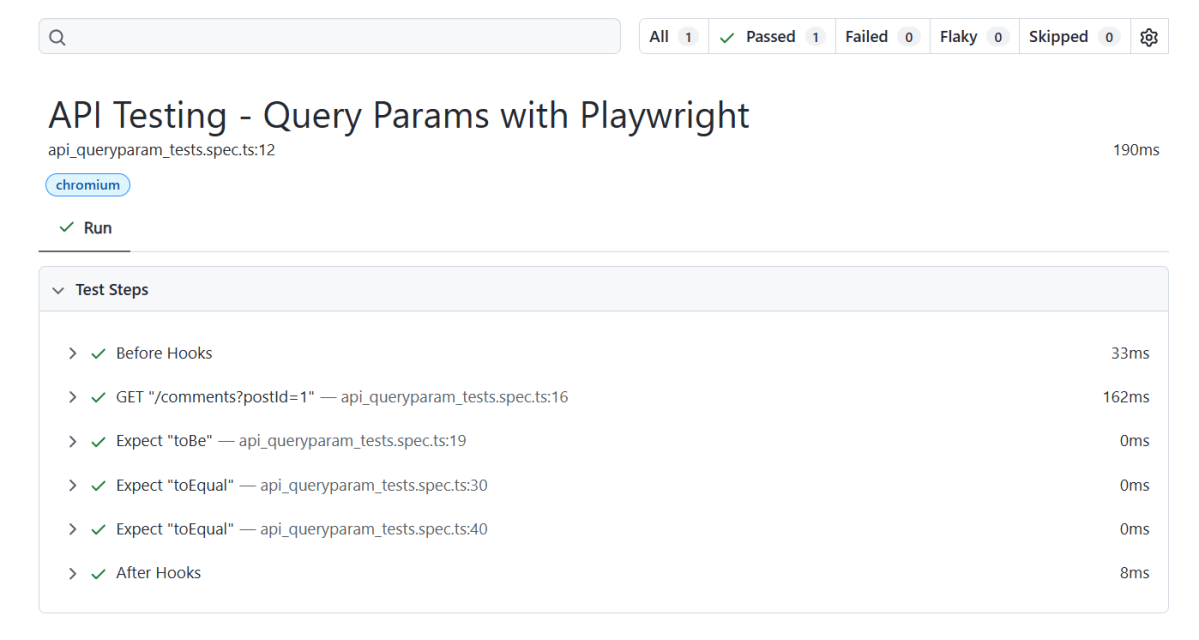The height and width of the screenshot is (640, 1199).
Task: Show All tests filter
Action: click(x=673, y=37)
